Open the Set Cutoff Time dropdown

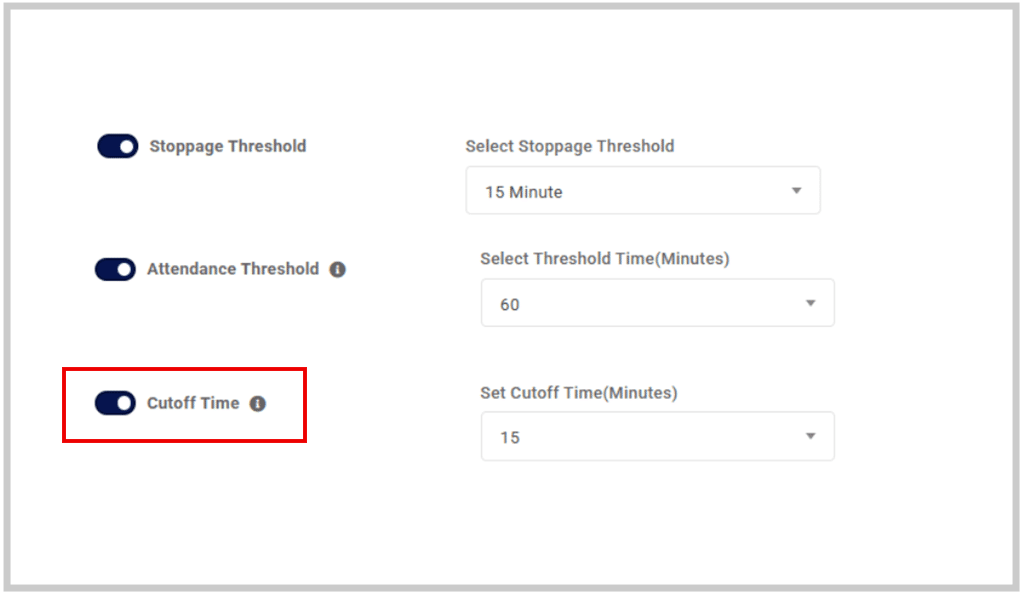click(x=657, y=436)
